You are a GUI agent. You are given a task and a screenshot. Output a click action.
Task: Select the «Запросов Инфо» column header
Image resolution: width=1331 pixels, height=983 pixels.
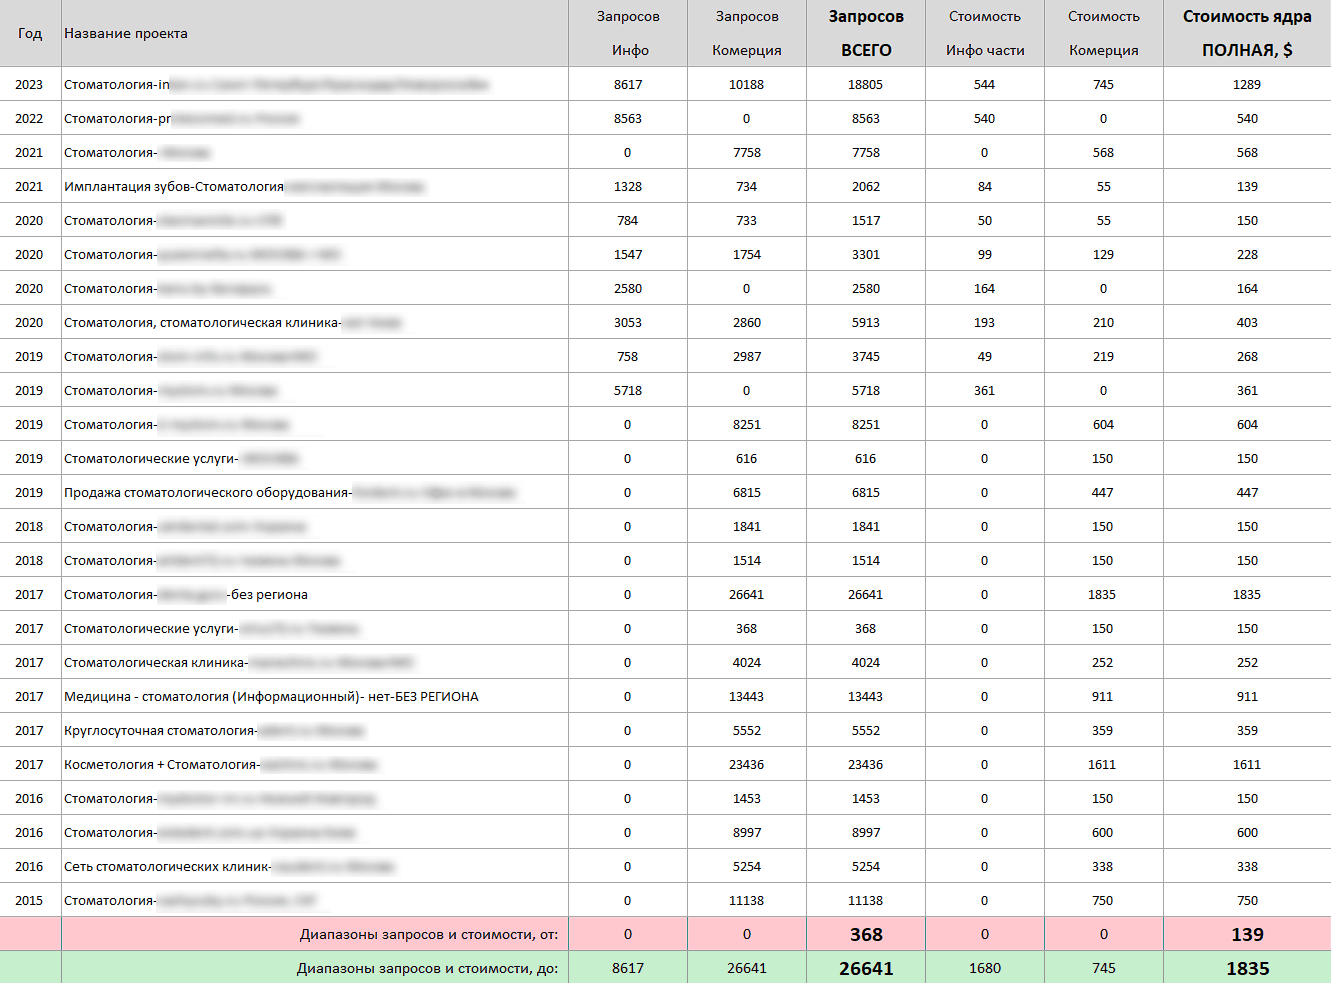coord(627,31)
